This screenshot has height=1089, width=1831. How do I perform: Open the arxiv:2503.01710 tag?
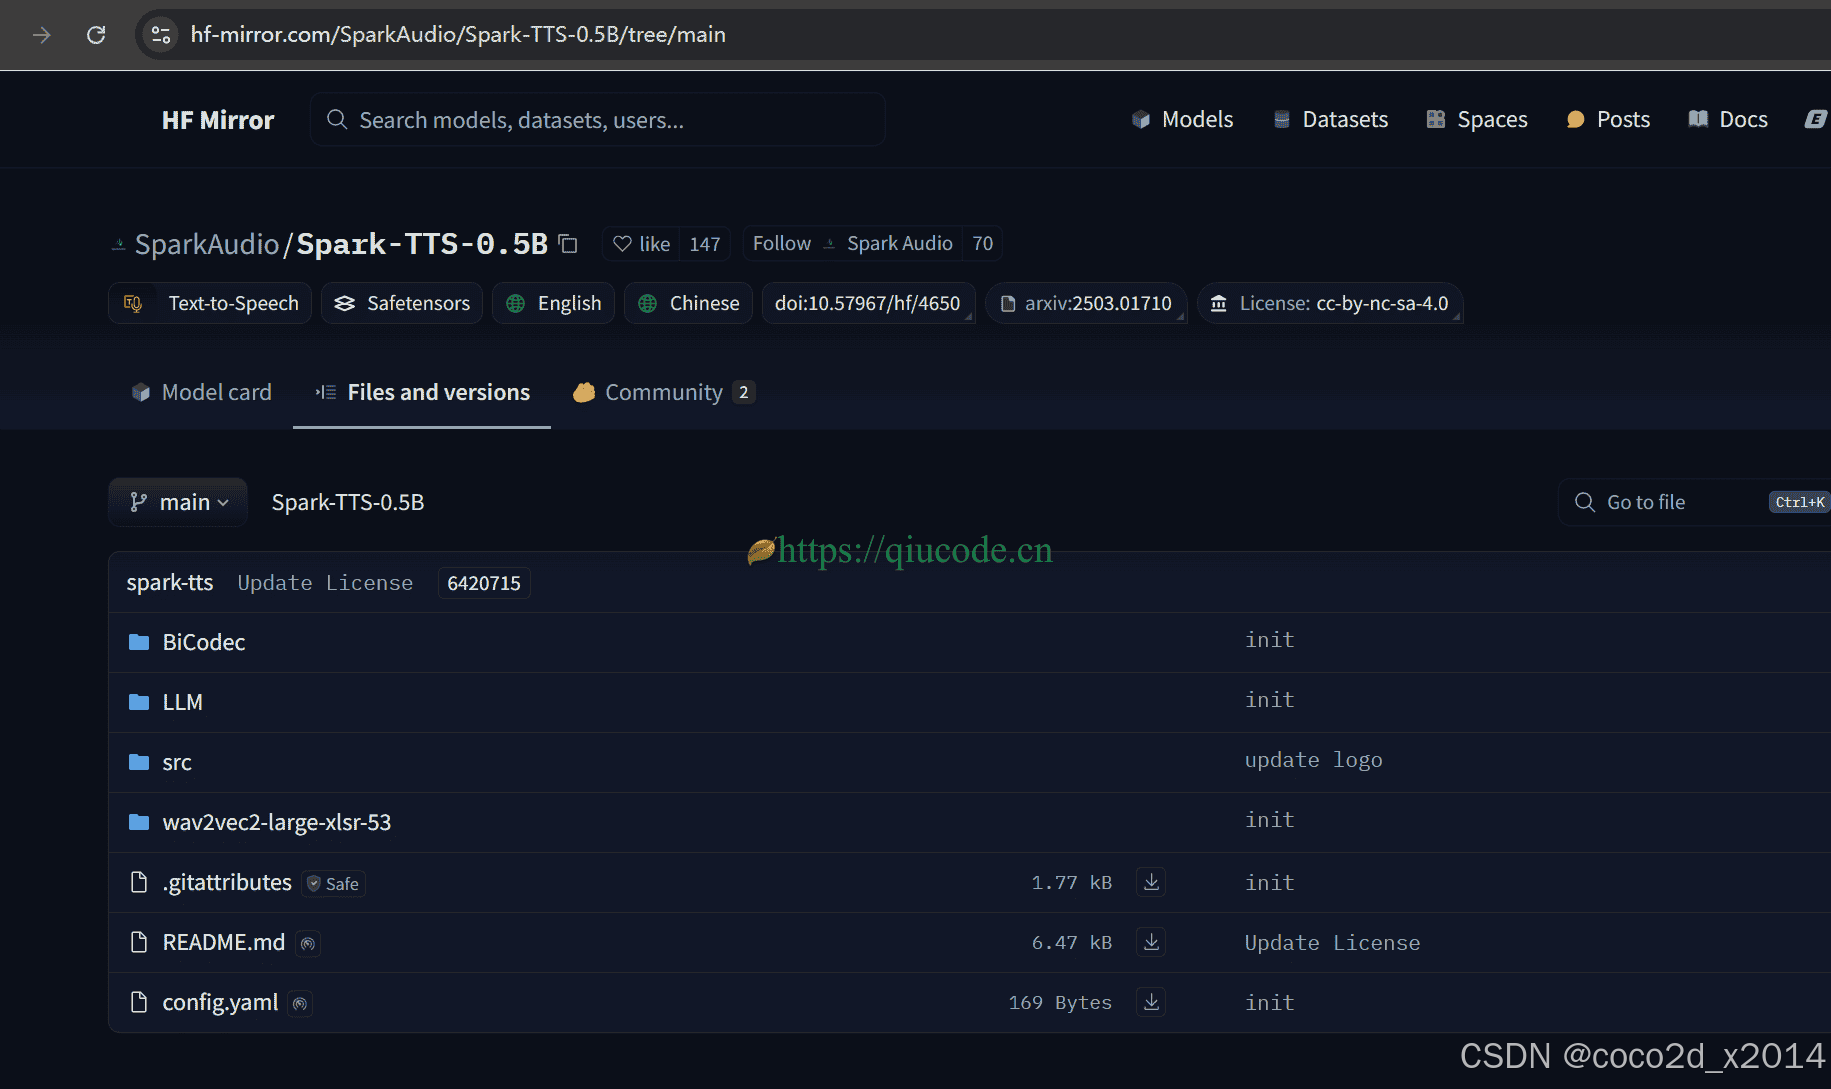[x=1086, y=303]
